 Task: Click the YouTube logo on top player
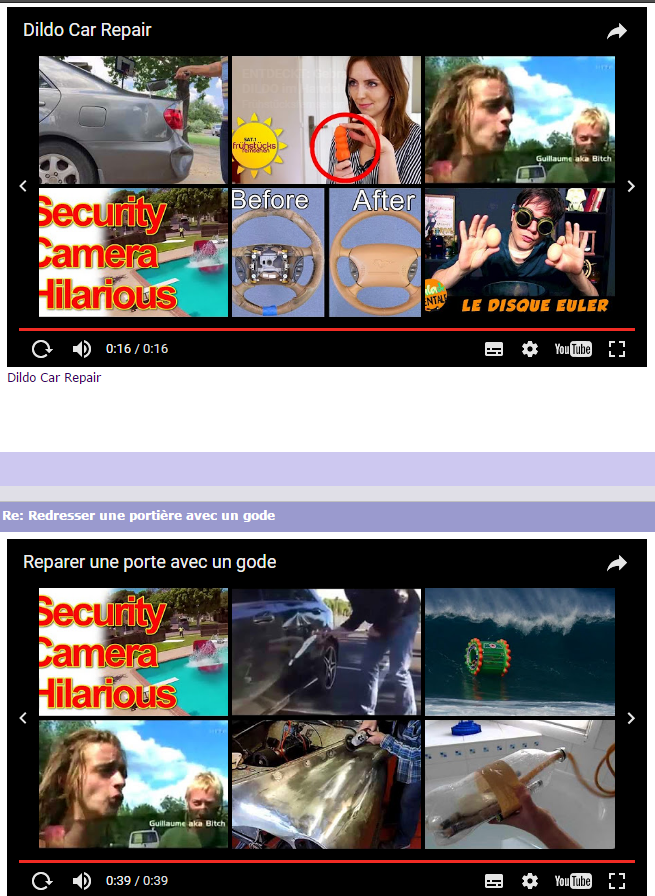(573, 349)
